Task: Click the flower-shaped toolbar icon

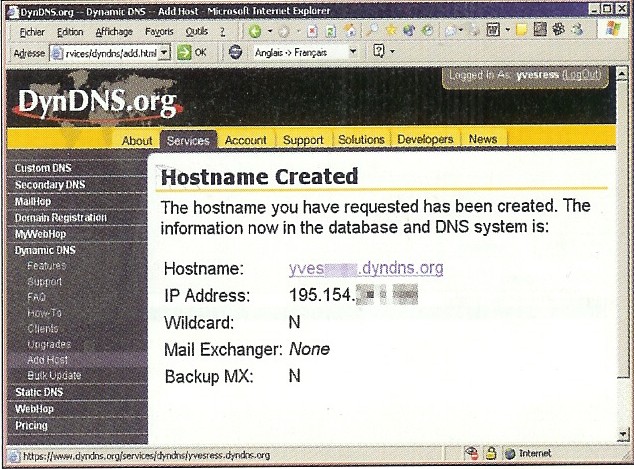Action: click(559, 29)
